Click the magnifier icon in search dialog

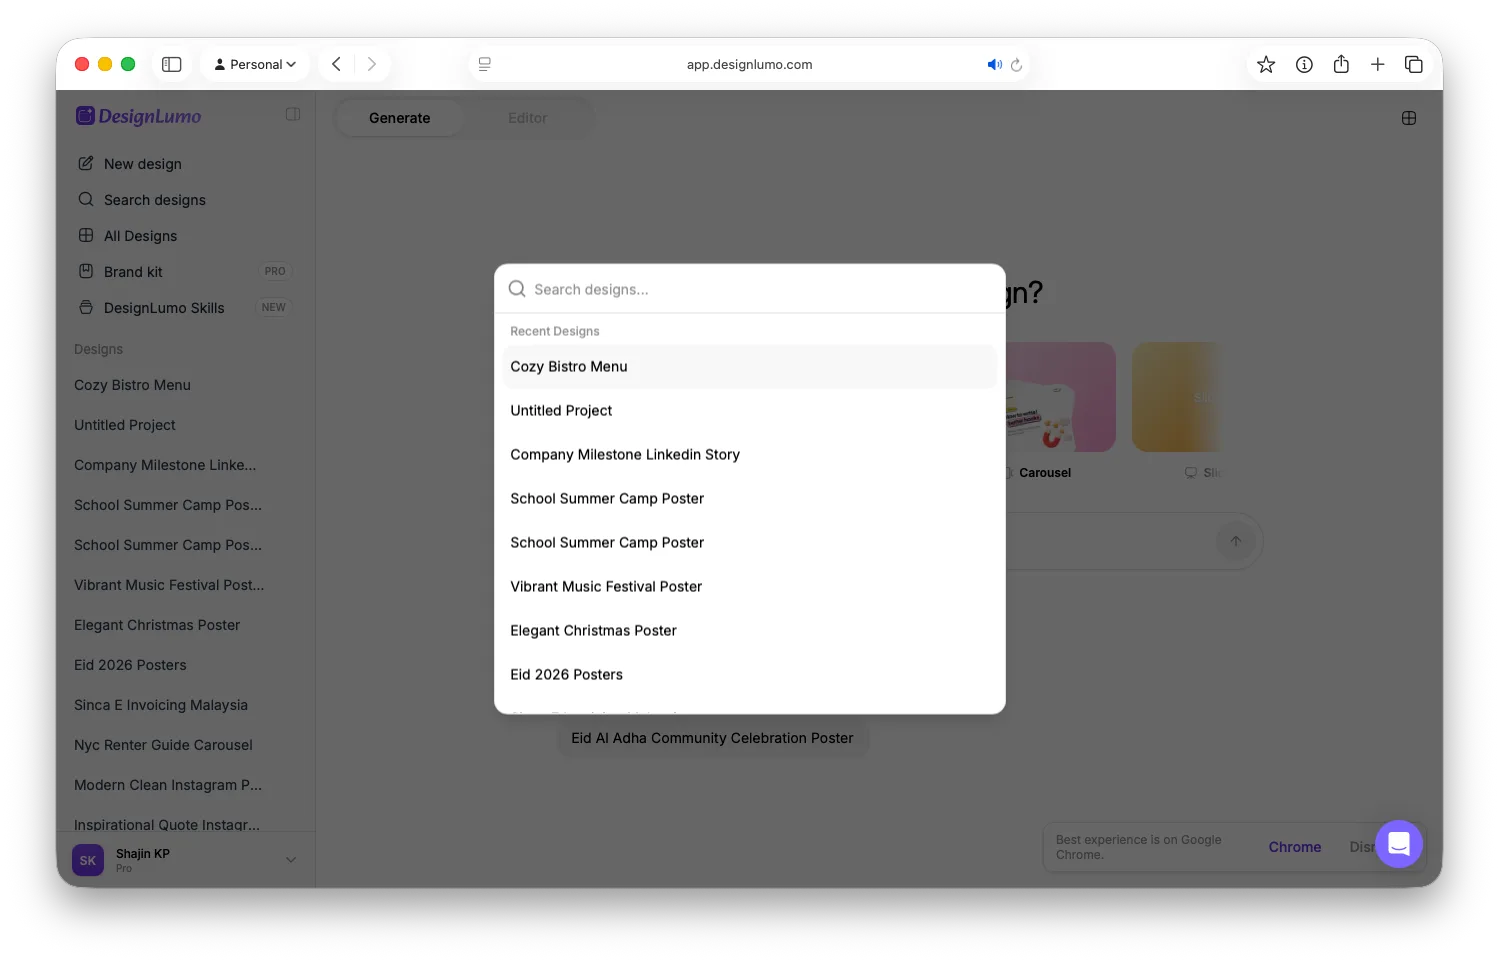click(517, 289)
